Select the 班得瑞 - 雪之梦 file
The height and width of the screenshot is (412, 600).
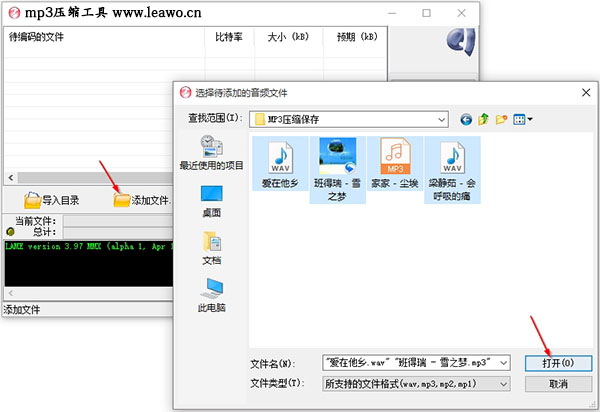[x=338, y=170]
